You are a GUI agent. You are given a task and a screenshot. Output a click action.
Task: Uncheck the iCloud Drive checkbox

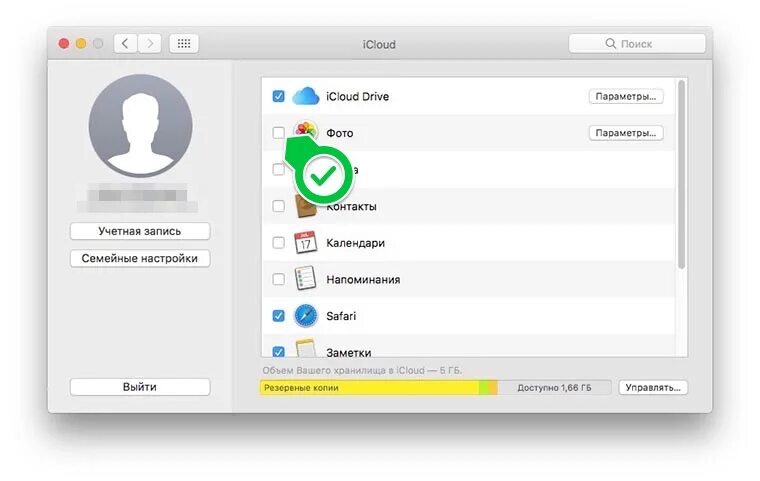tap(278, 96)
